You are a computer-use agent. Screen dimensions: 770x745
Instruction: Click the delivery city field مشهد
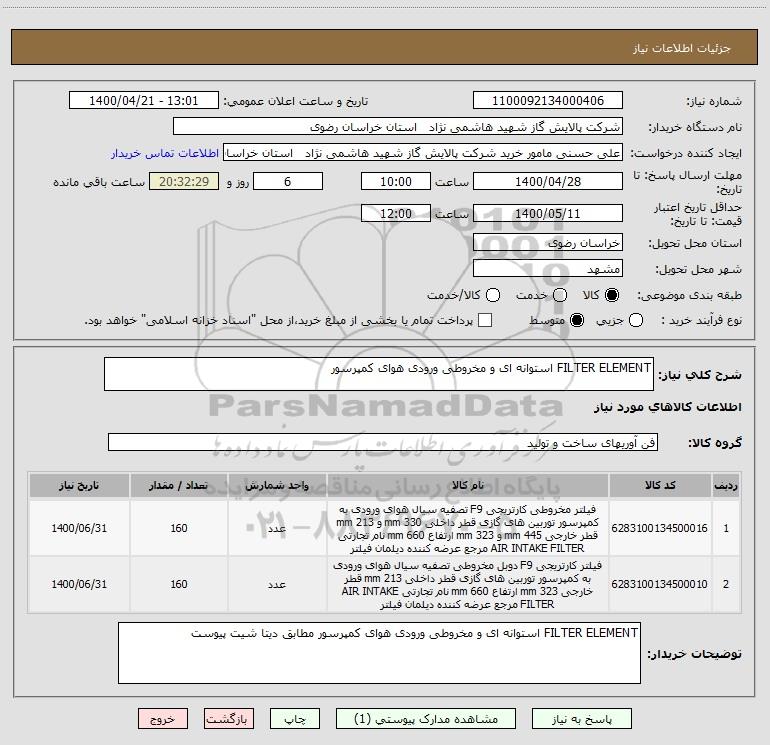[548, 269]
